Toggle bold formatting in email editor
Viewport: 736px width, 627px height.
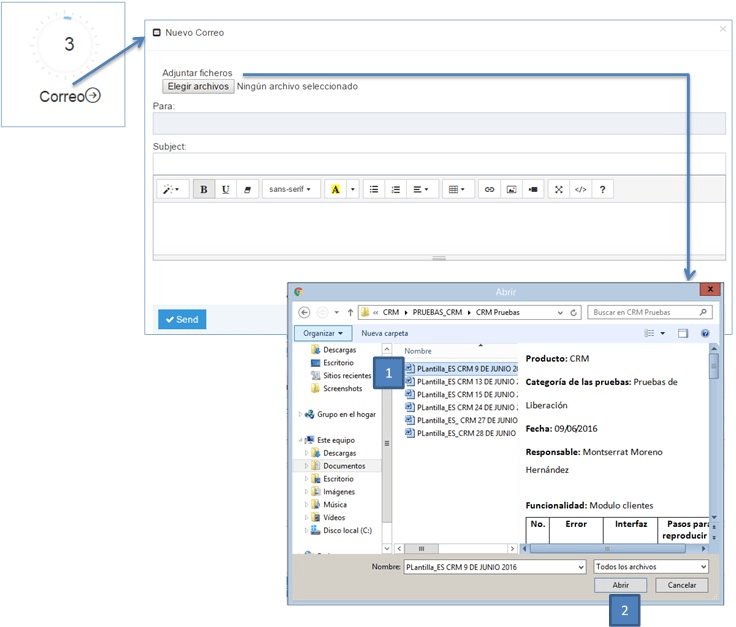coord(204,189)
